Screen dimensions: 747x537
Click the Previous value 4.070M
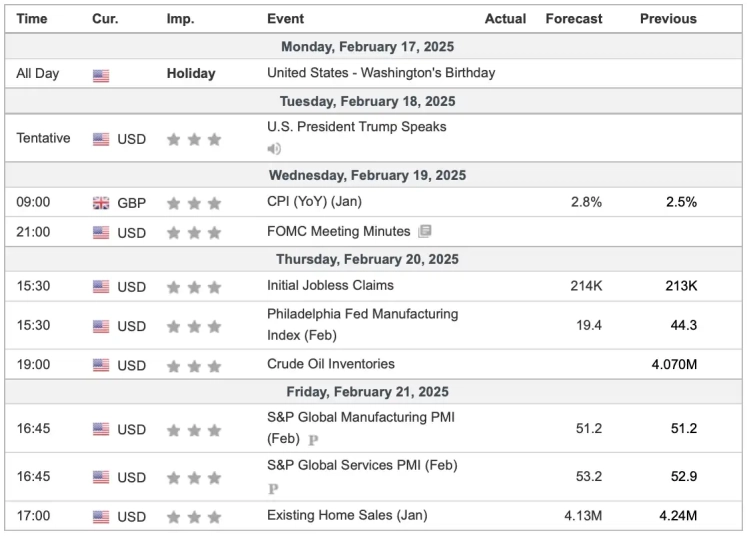point(674,365)
